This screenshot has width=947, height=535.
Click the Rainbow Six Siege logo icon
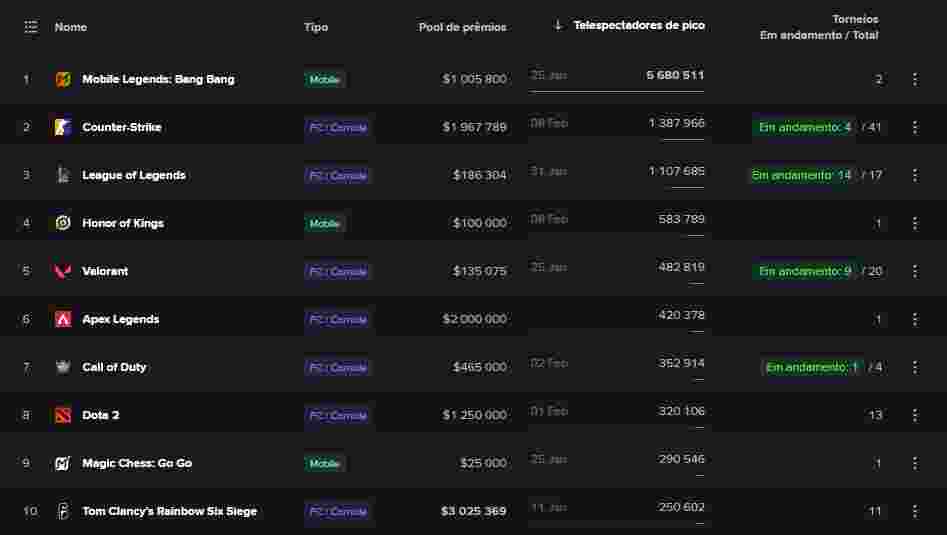pyautogui.click(x=63, y=511)
